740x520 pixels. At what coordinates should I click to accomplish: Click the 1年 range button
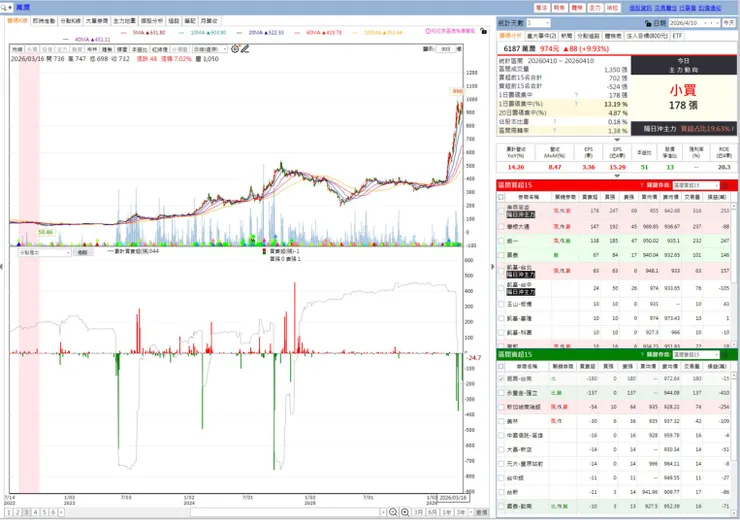click(446, 512)
